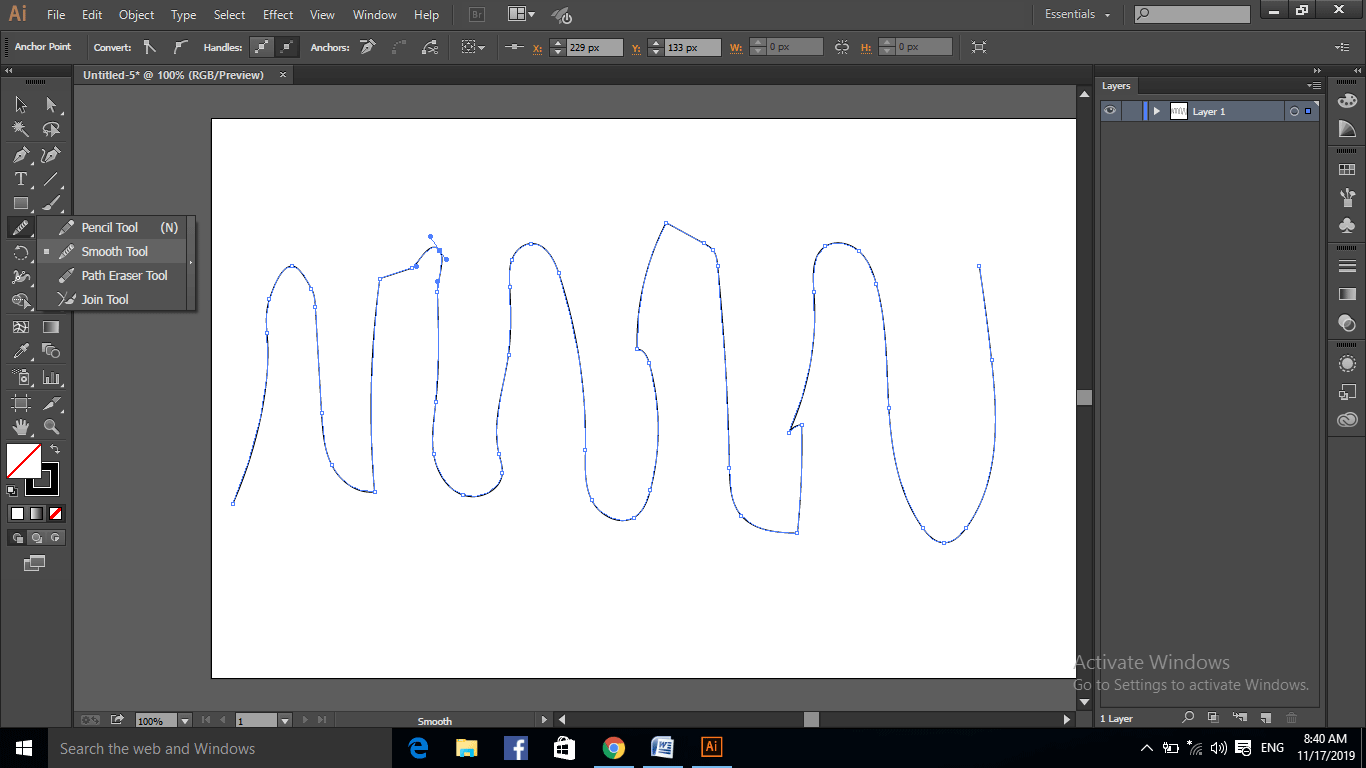Toggle visibility of Layer 1
1366x768 pixels.
pos(1110,111)
